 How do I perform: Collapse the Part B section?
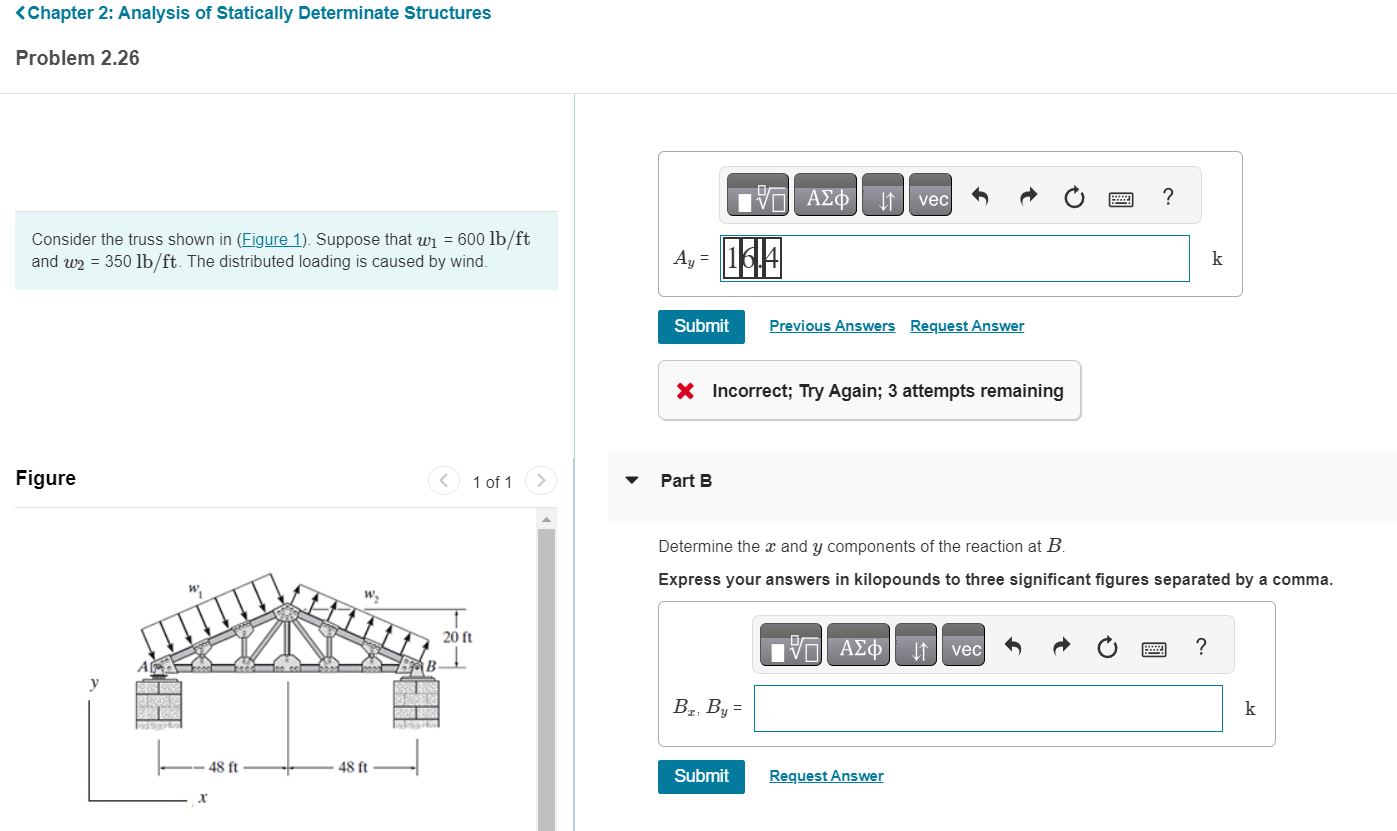click(631, 480)
